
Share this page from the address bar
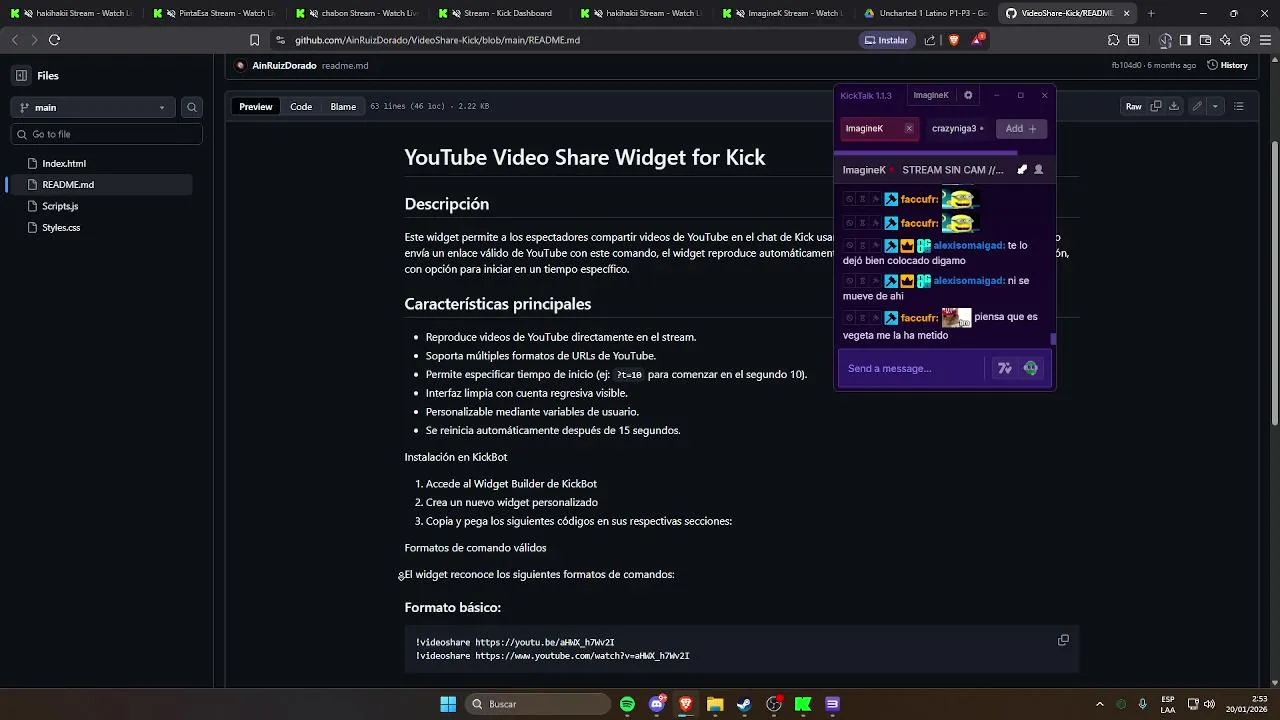pyautogui.click(x=930, y=40)
